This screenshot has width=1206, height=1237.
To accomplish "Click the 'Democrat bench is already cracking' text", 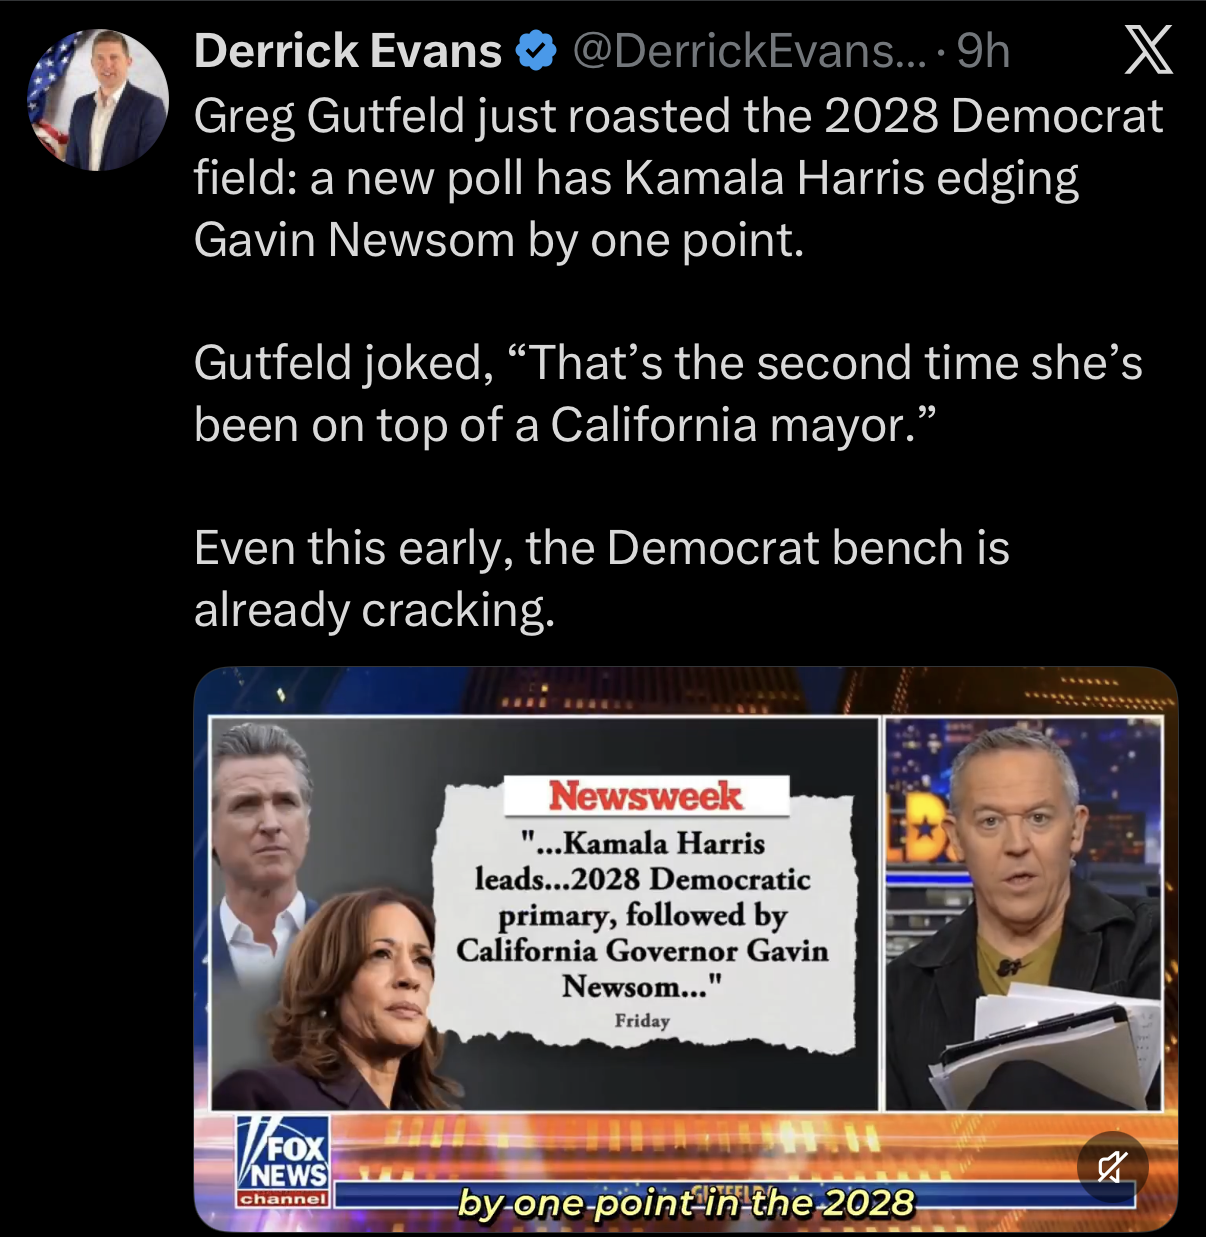I will coord(602,579).
